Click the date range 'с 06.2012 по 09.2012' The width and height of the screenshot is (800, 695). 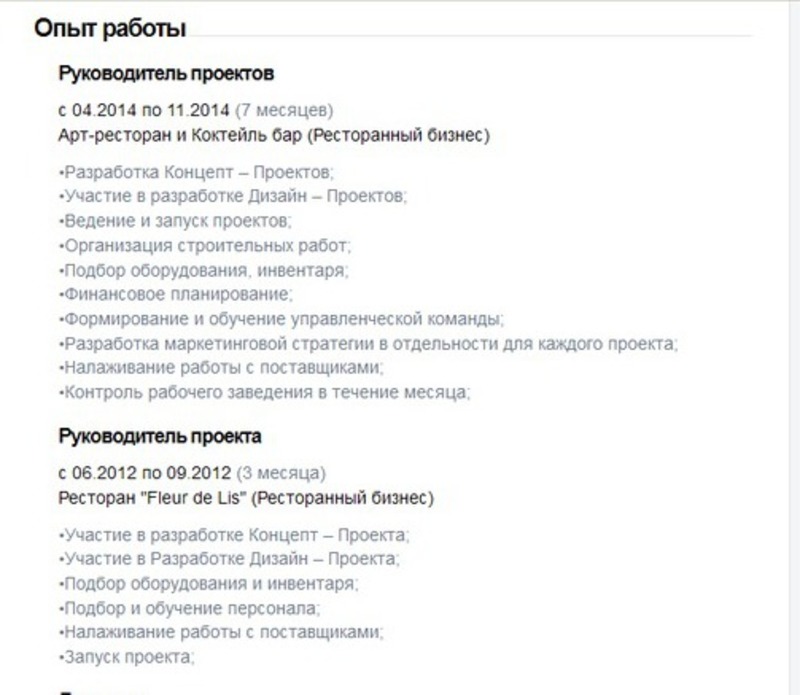tap(145, 473)
